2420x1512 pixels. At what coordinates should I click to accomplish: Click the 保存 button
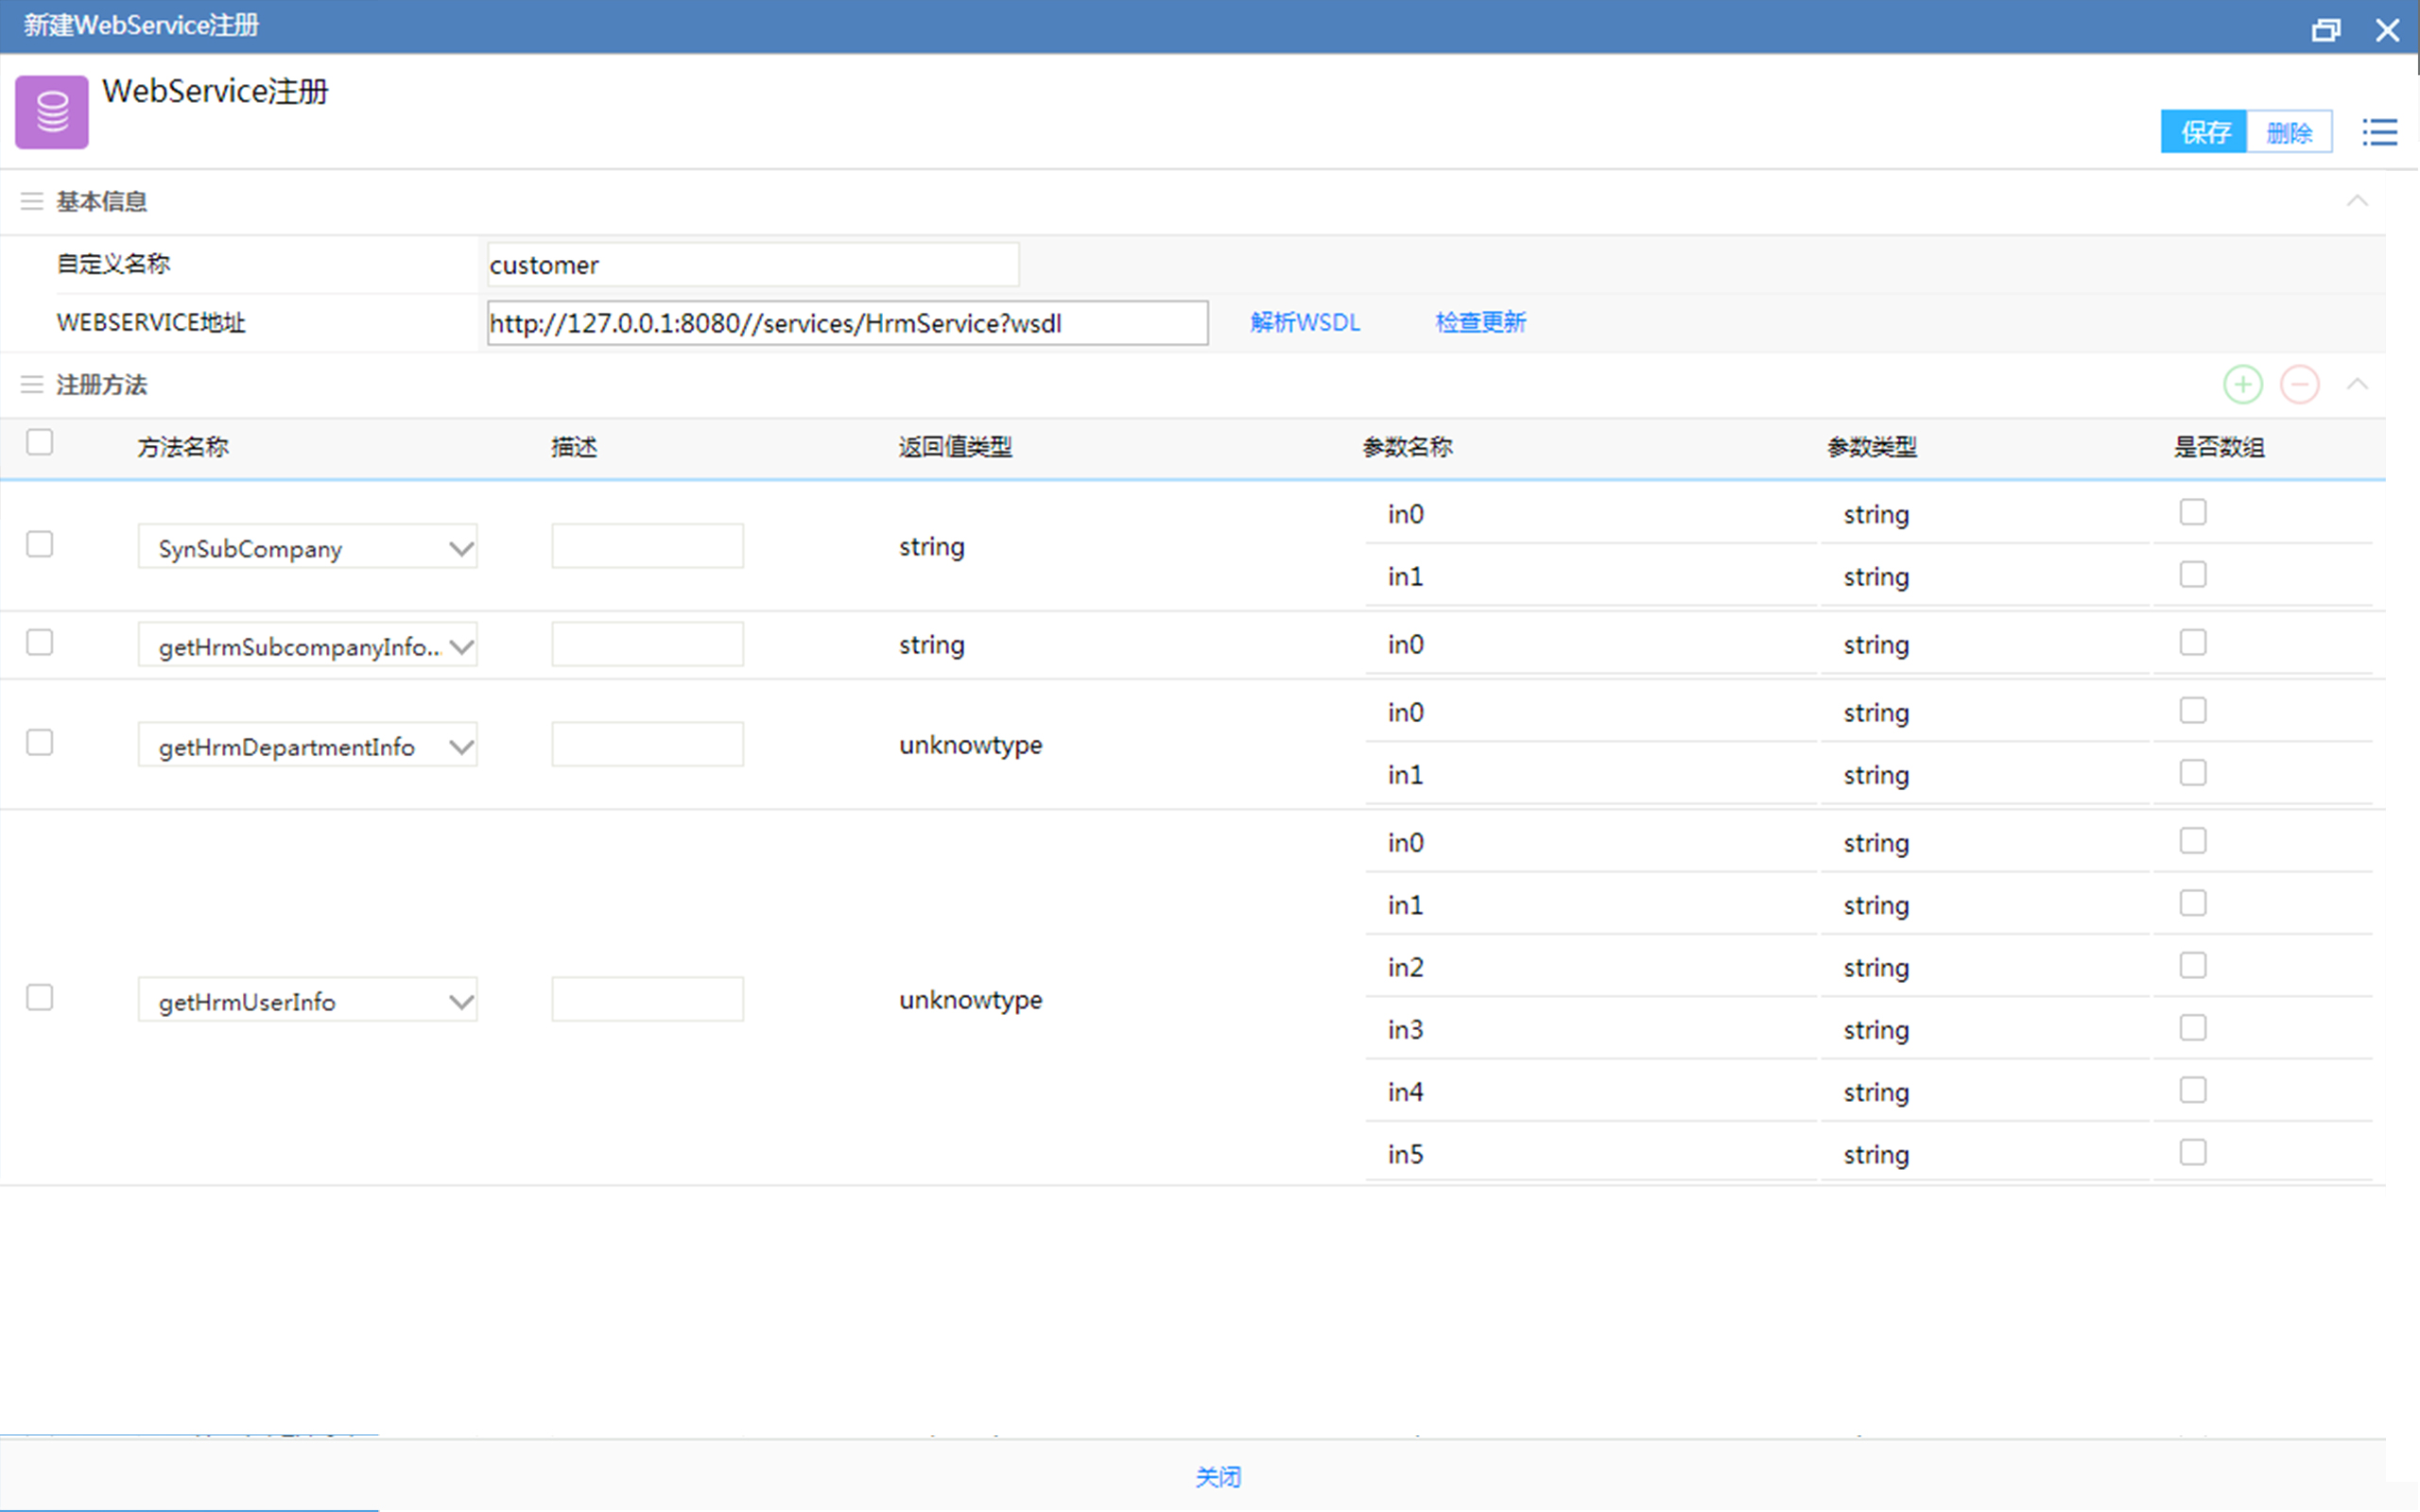pos(2204,132)
